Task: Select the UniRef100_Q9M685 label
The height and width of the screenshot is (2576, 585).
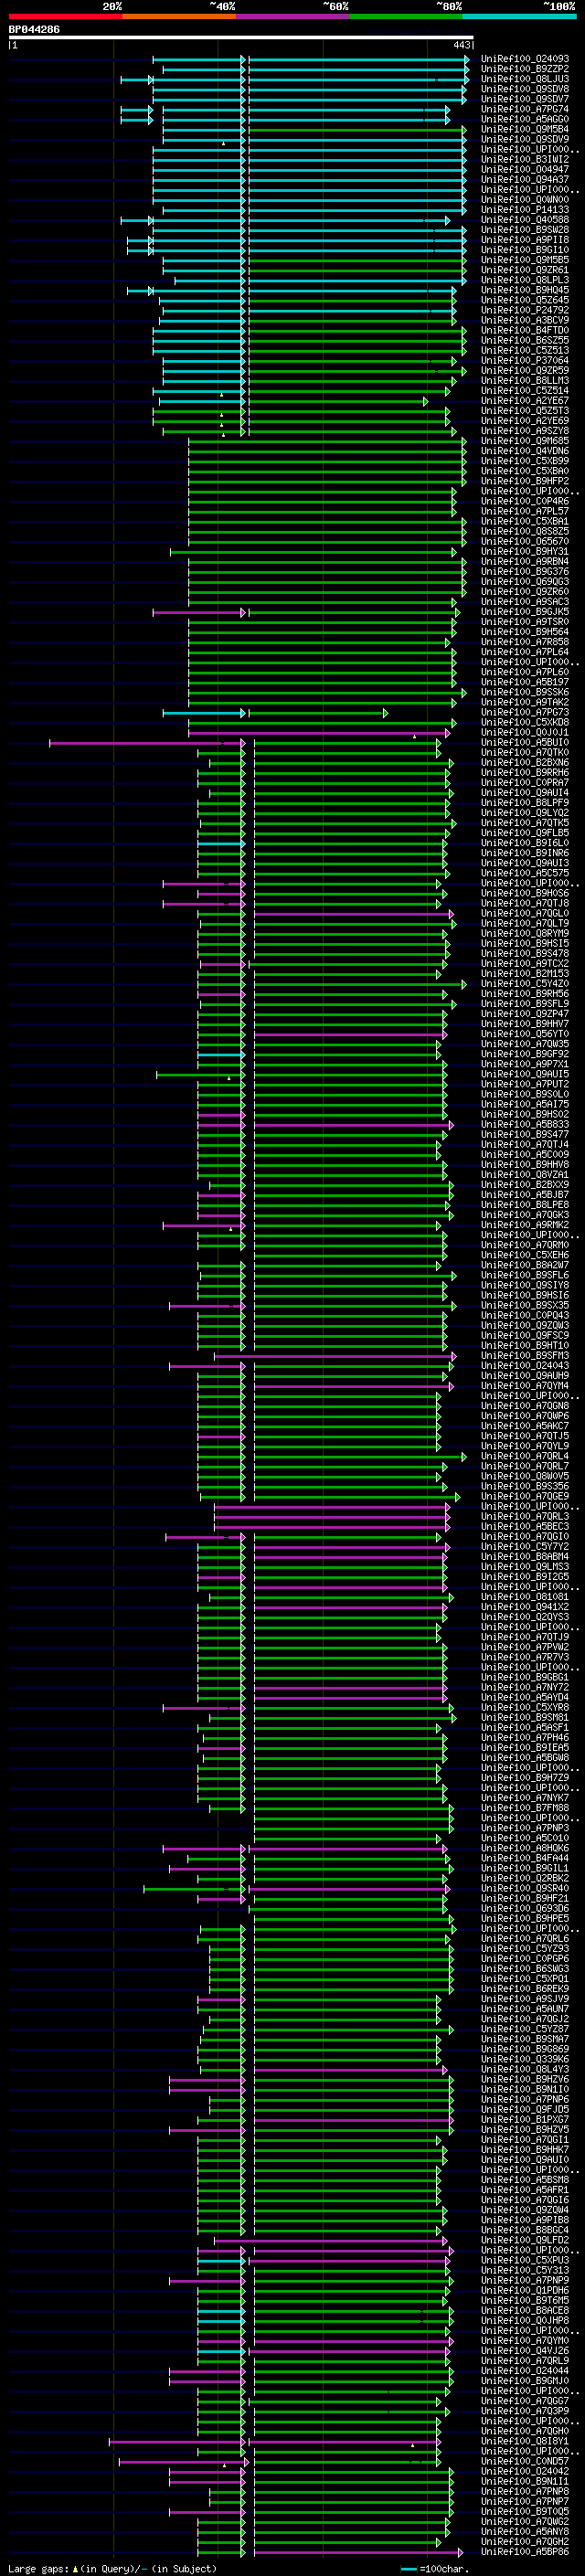Action: tap(524, 441)
